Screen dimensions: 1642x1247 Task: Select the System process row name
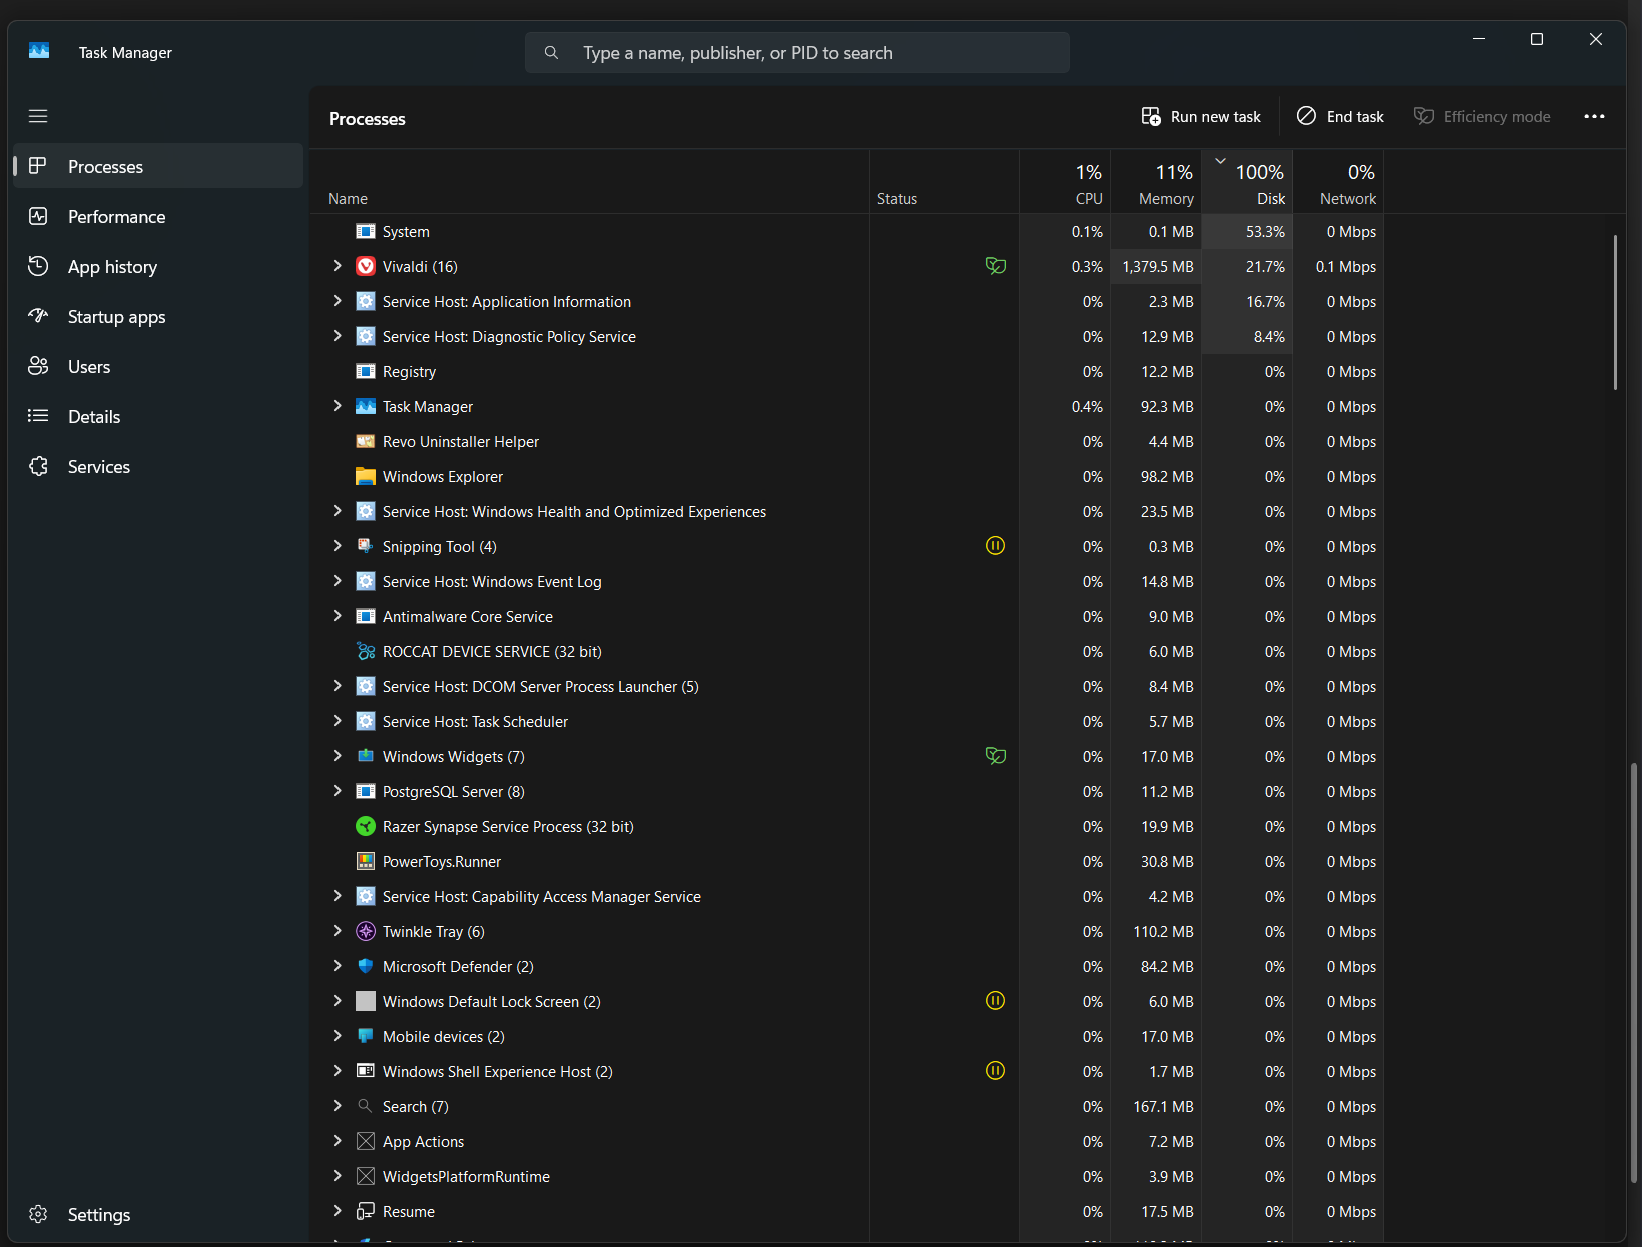pos(406,231)
